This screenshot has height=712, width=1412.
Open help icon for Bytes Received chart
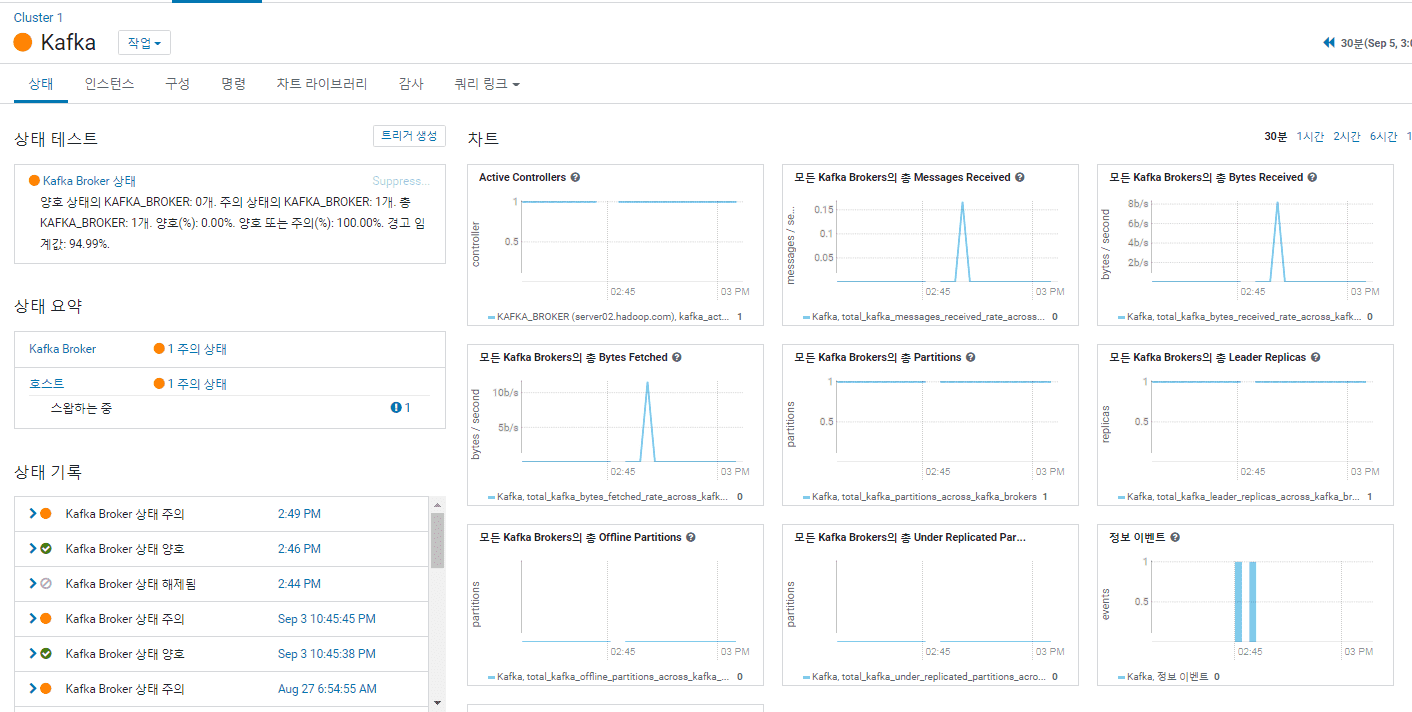pos(1312,178)
